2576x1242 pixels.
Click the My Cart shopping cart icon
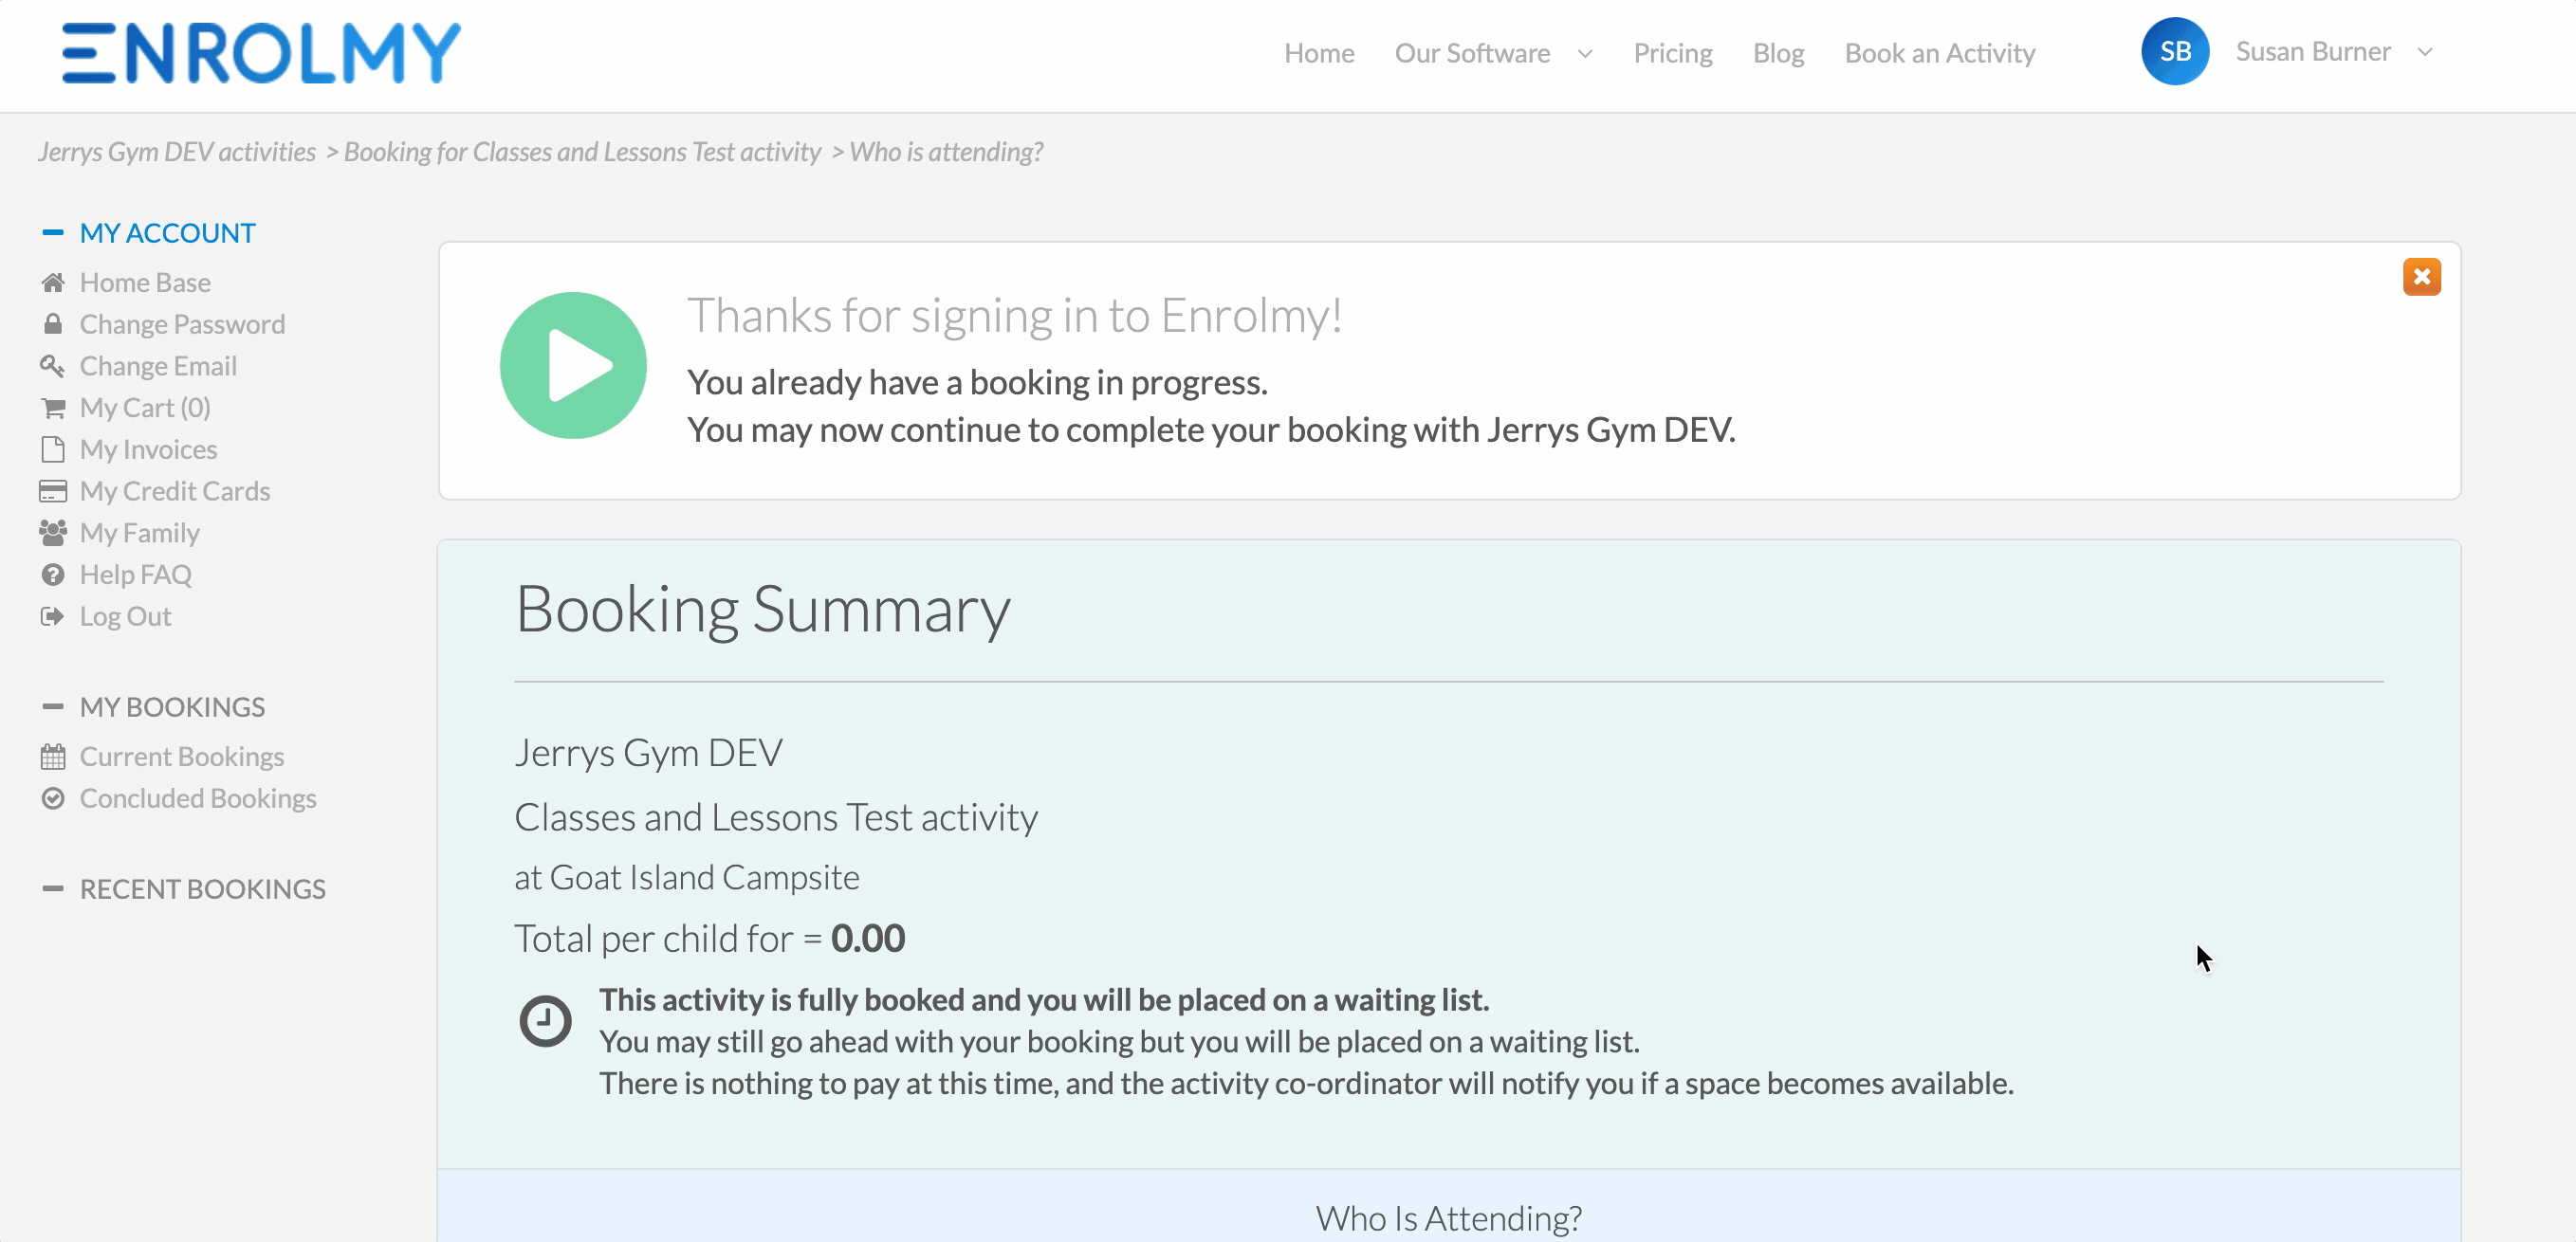53,408
